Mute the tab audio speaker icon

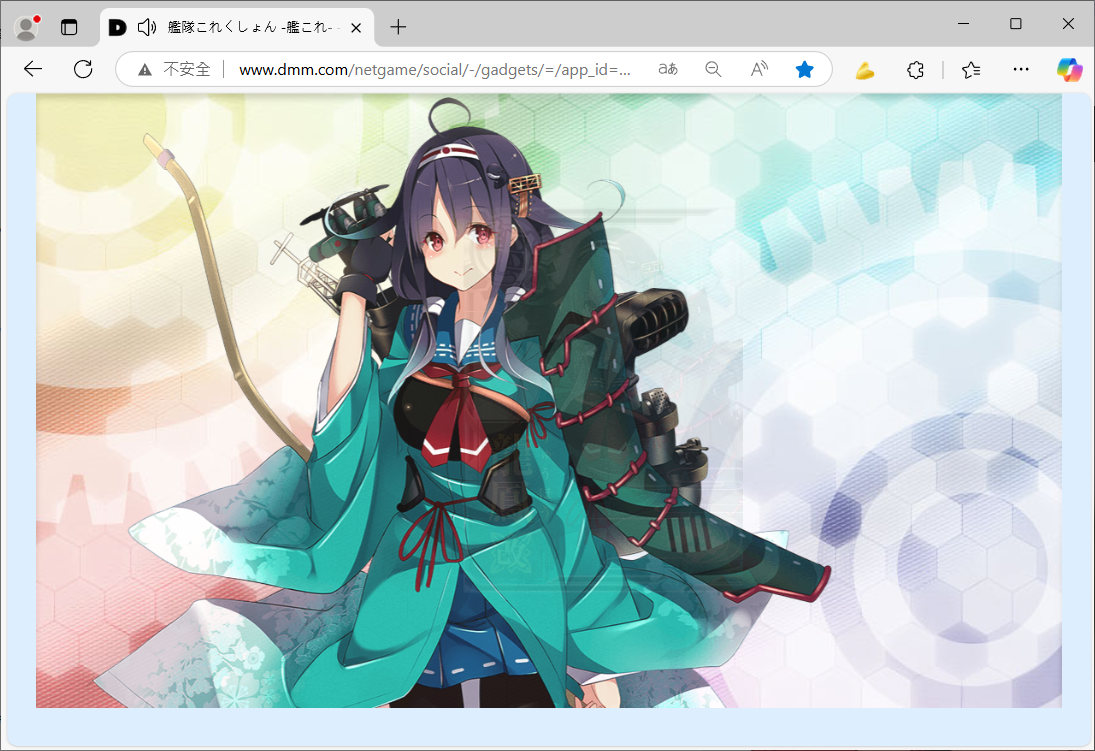pyautogui.click(x=146, y=27)
